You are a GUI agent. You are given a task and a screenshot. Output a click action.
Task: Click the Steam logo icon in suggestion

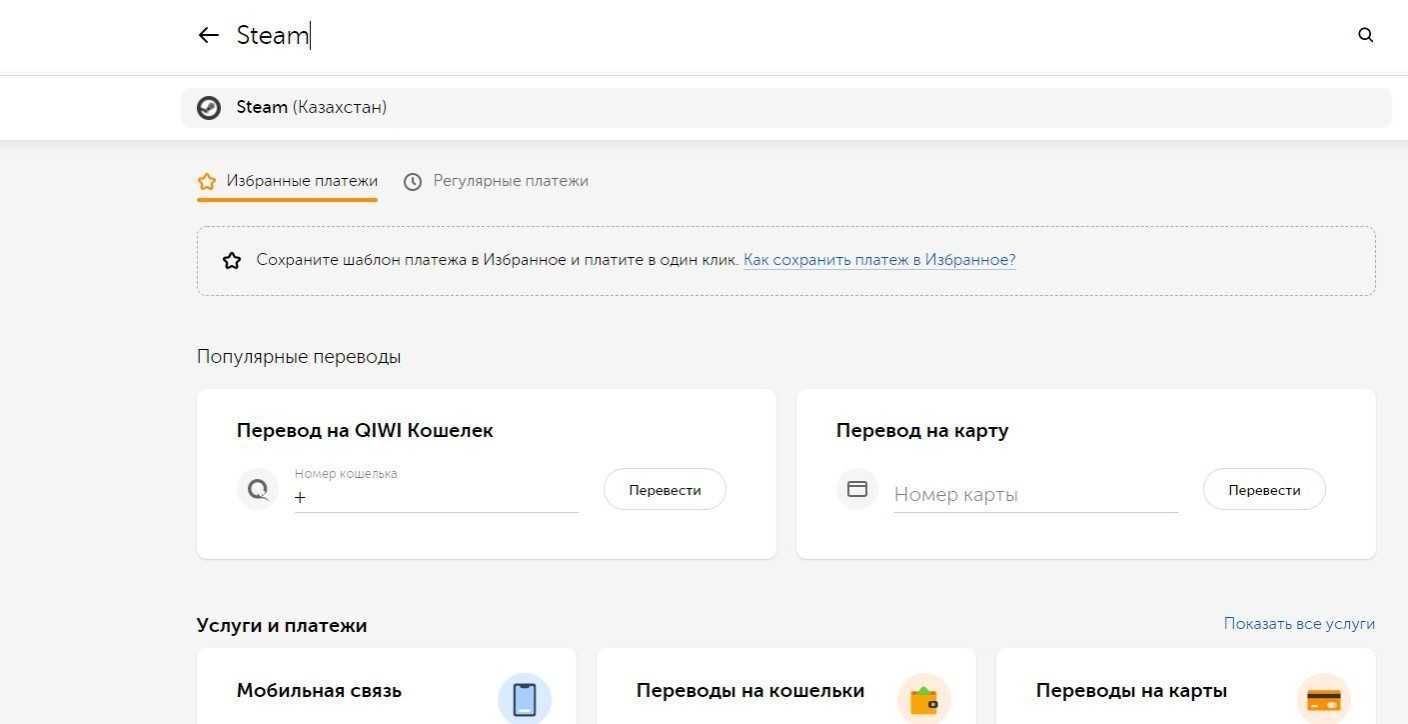click(209, 108)
